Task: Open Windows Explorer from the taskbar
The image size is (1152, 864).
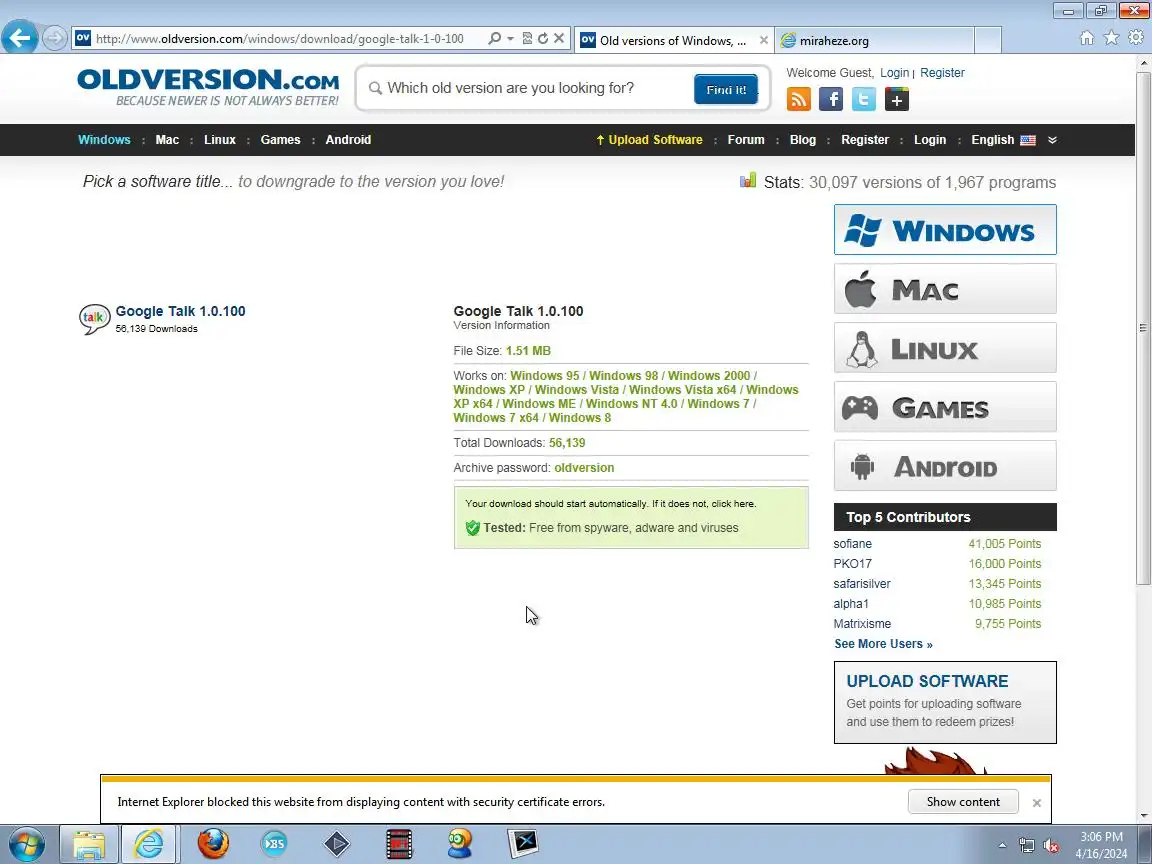Action: [88, 843]
